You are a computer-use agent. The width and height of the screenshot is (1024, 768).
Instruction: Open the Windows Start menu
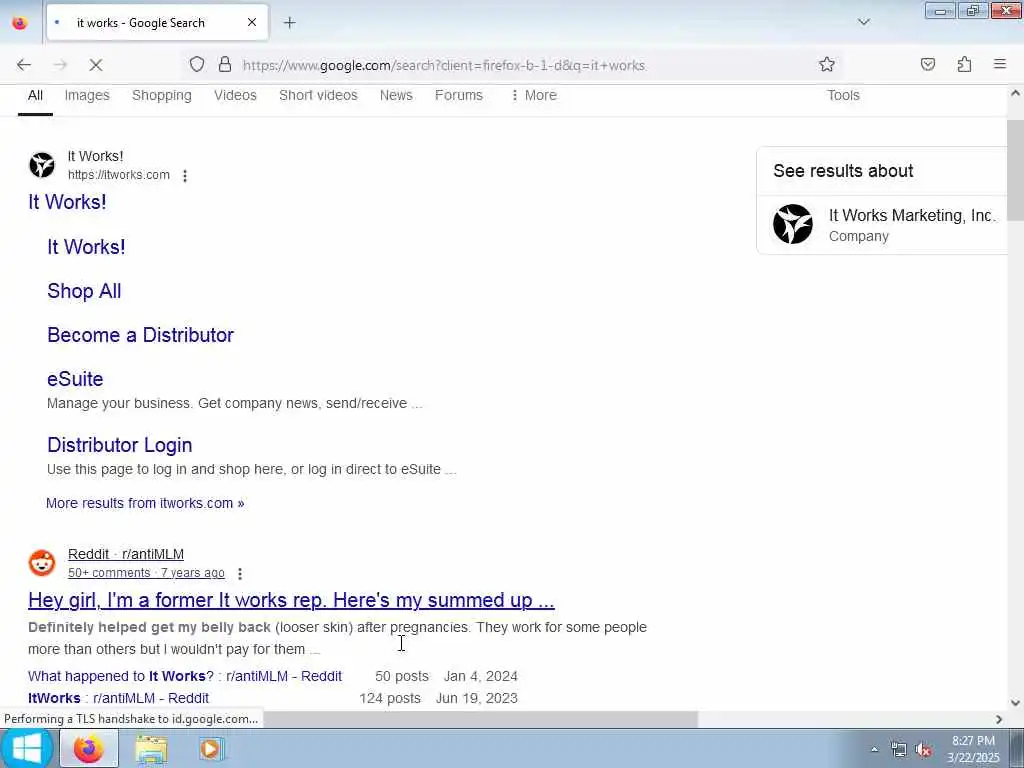[26, 748]
